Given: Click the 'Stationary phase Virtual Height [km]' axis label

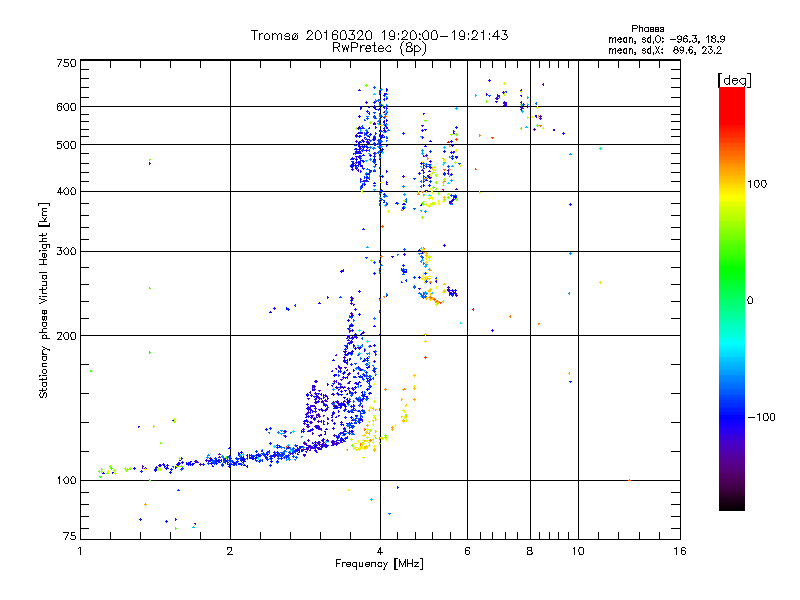Looking at the screenshot, I should (44, 300).
